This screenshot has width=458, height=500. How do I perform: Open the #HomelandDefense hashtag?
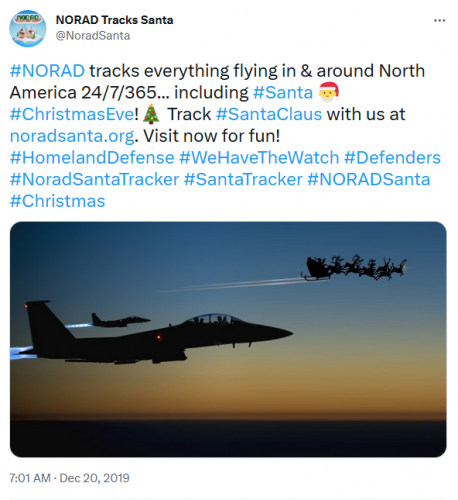pyautogui.click(x=92, y=157)
